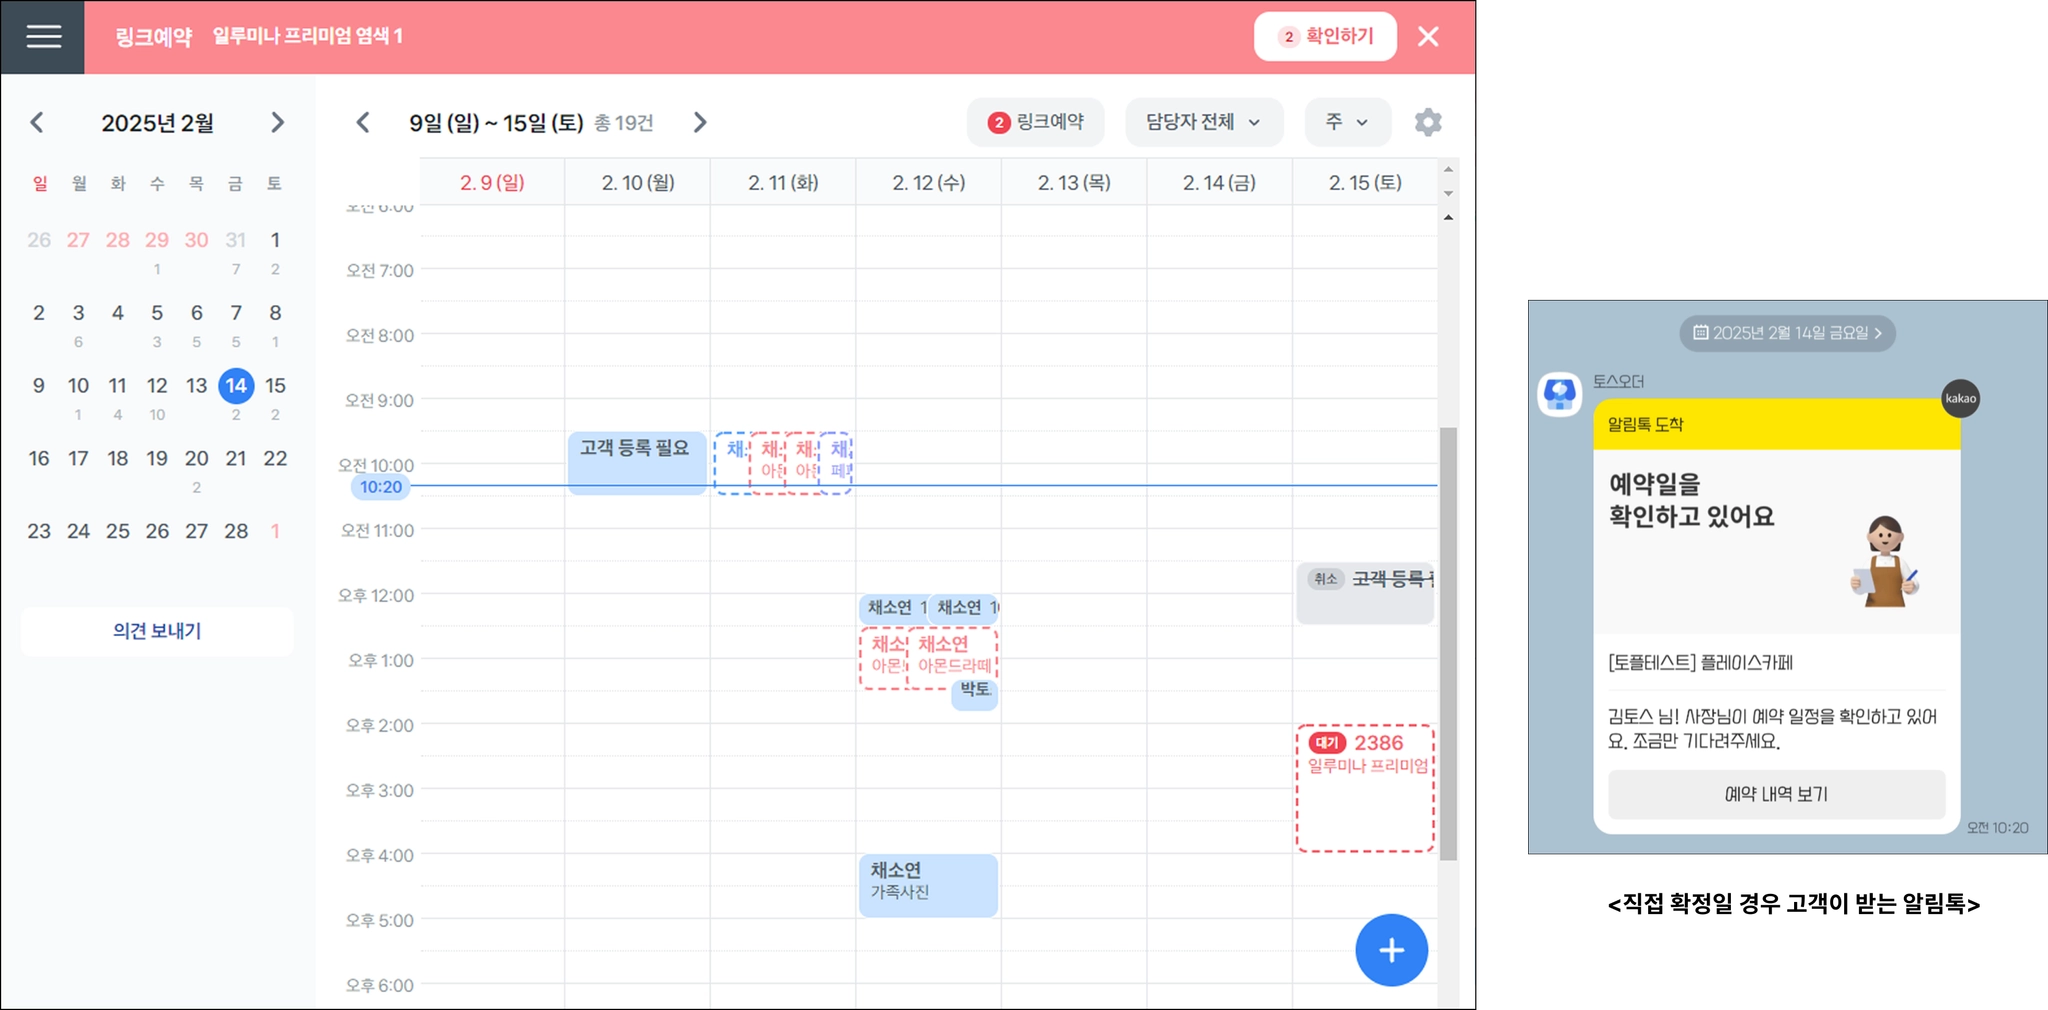
Task: Open the 주 view dropdown
Action: click(x=1347, y=122)
